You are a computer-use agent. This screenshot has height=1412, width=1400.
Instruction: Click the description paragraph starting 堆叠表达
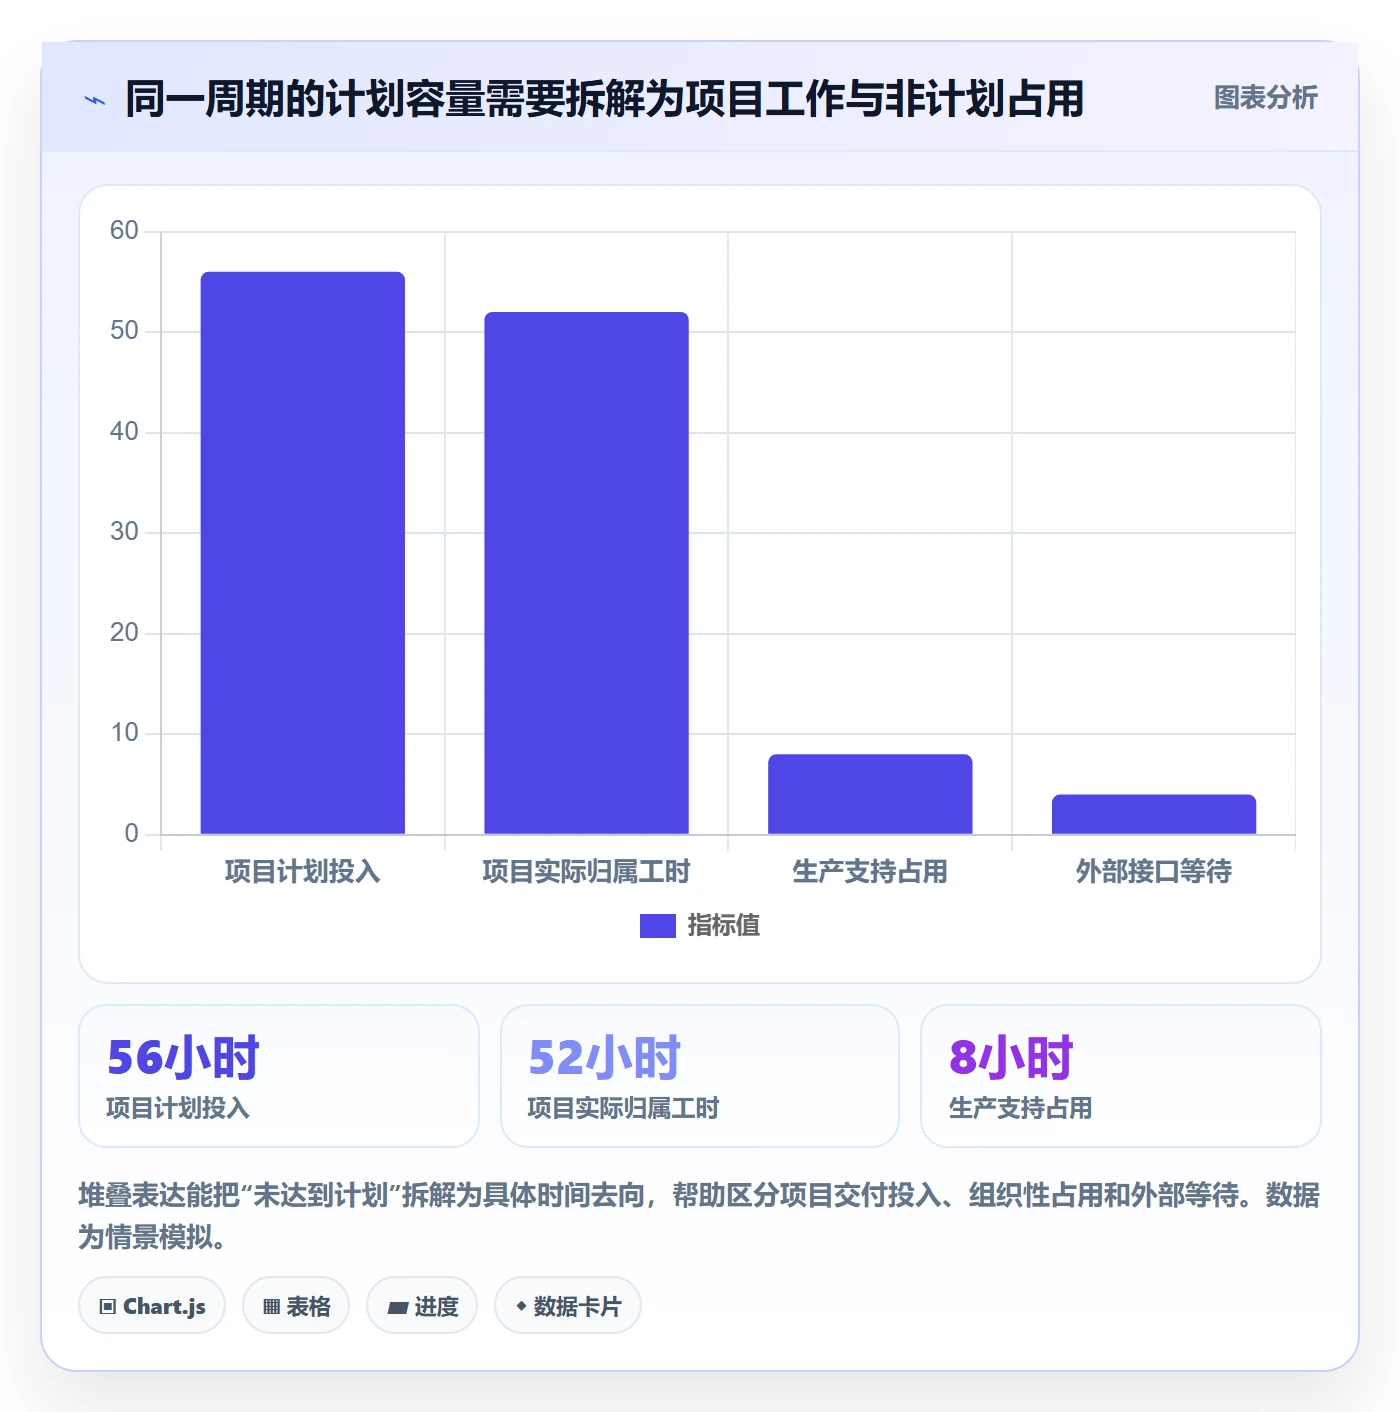[x=699, y=1216]
